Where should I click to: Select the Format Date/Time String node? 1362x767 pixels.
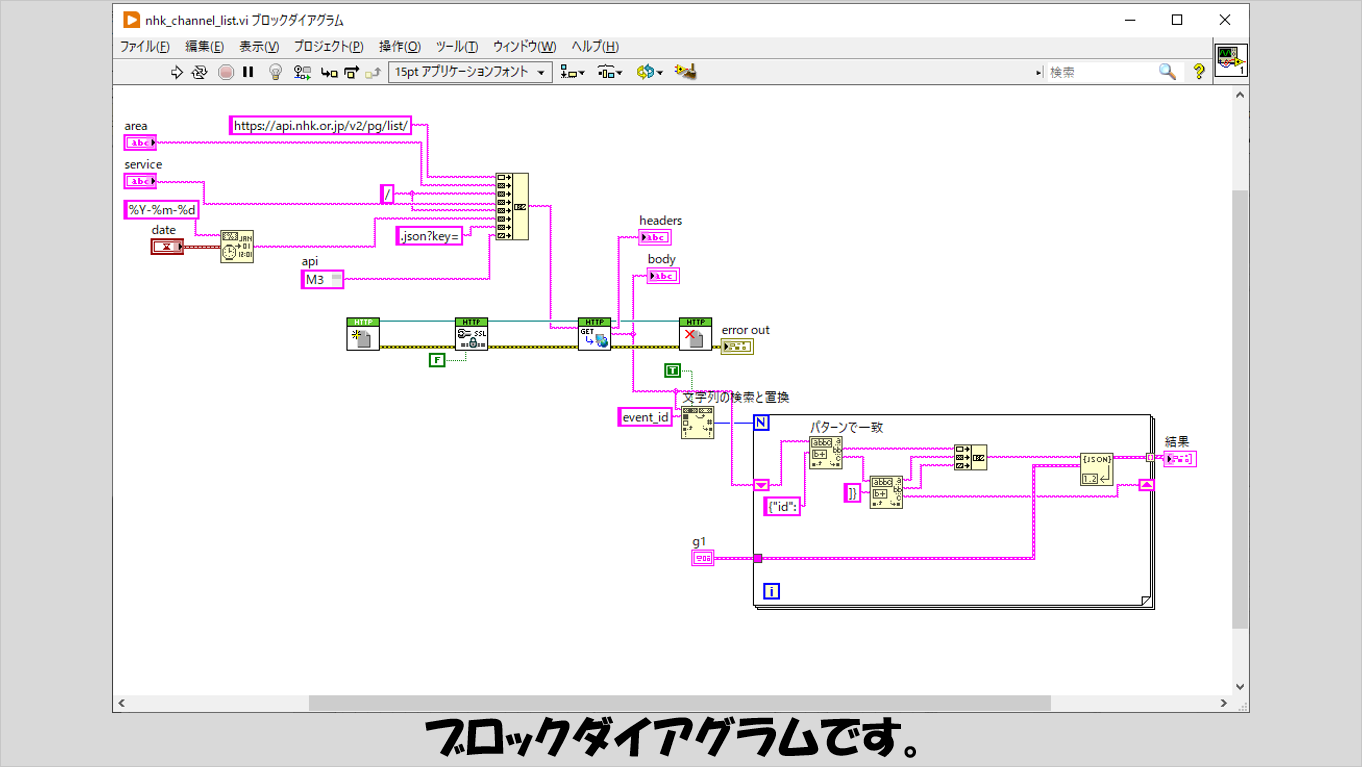[237, 245]
